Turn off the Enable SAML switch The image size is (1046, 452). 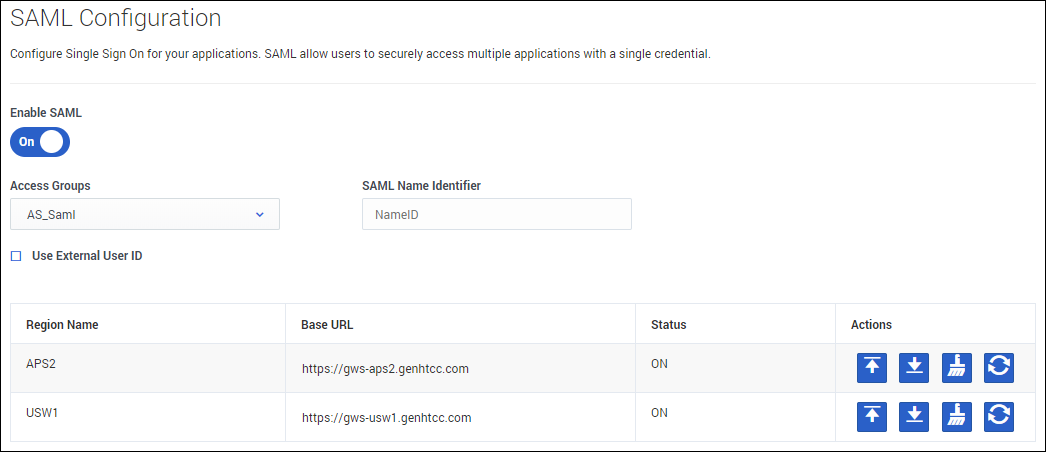(x=40, y=142)
